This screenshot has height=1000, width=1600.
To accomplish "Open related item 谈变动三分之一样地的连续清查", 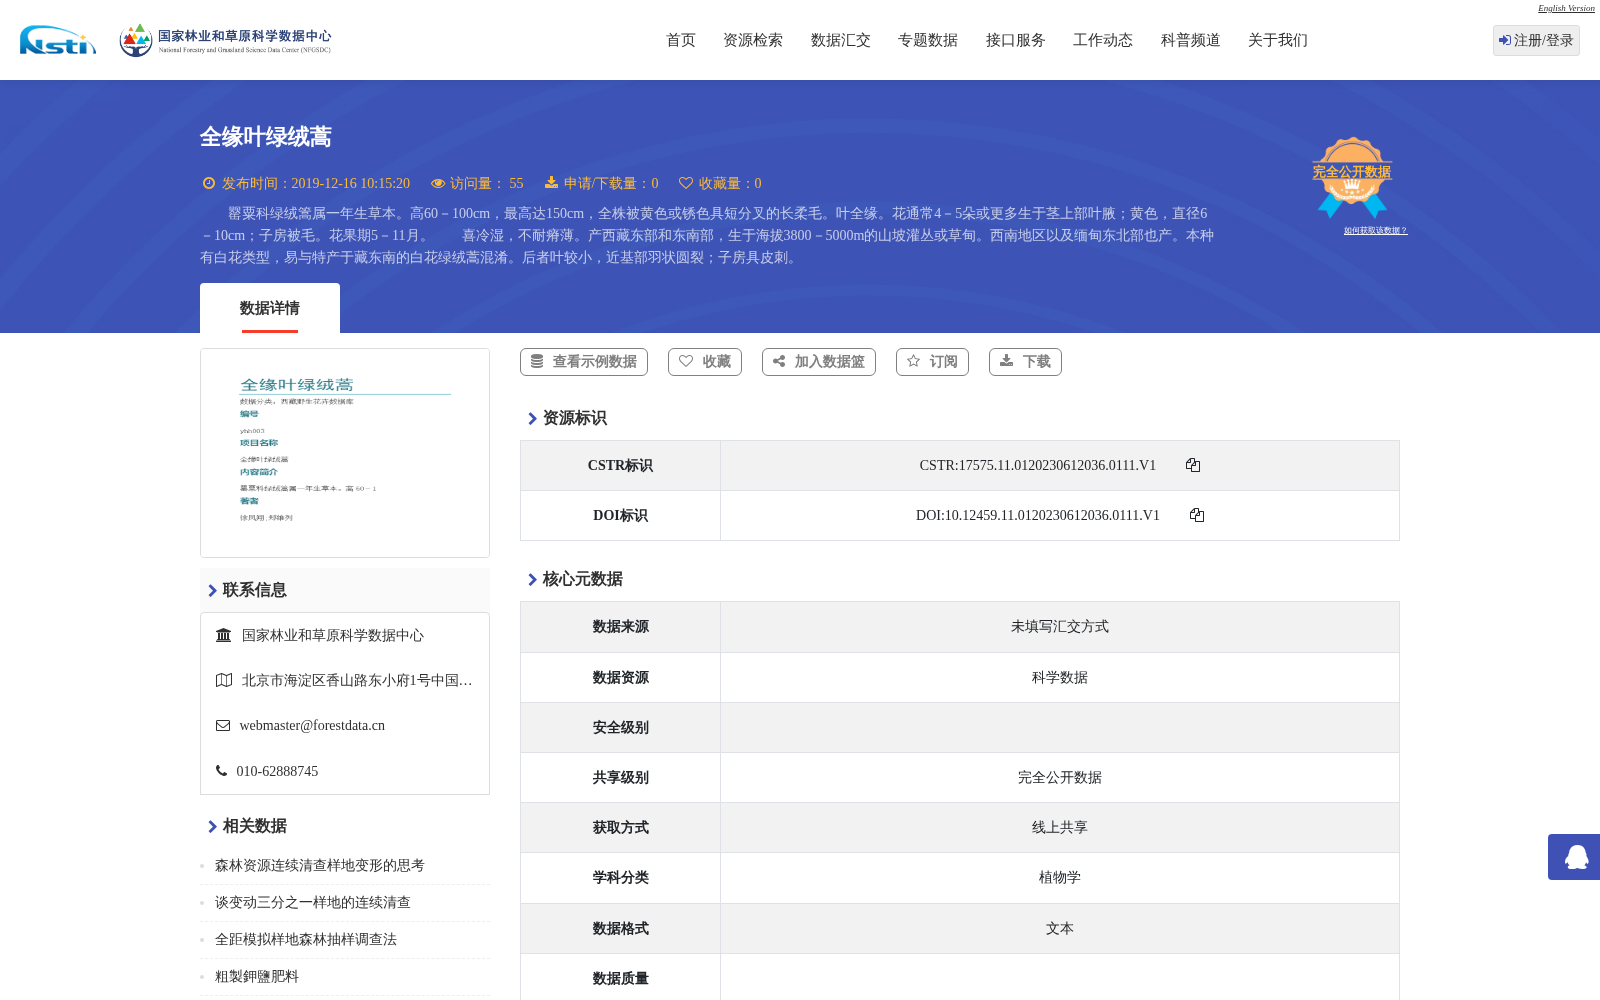I will [x=313, y=903].
